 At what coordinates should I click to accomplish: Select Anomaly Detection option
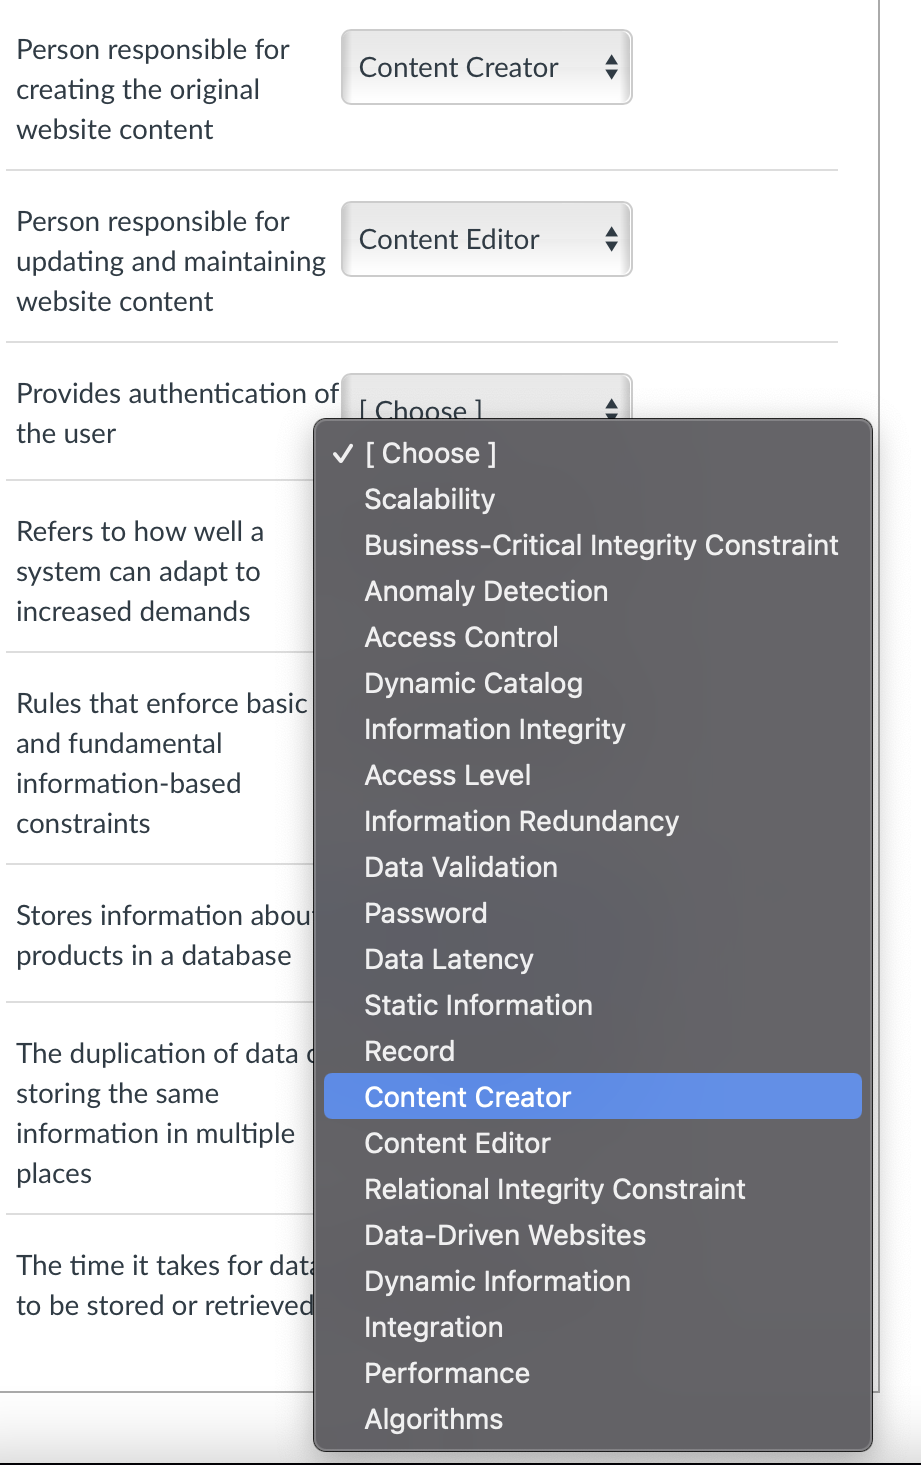click(485, 591)
